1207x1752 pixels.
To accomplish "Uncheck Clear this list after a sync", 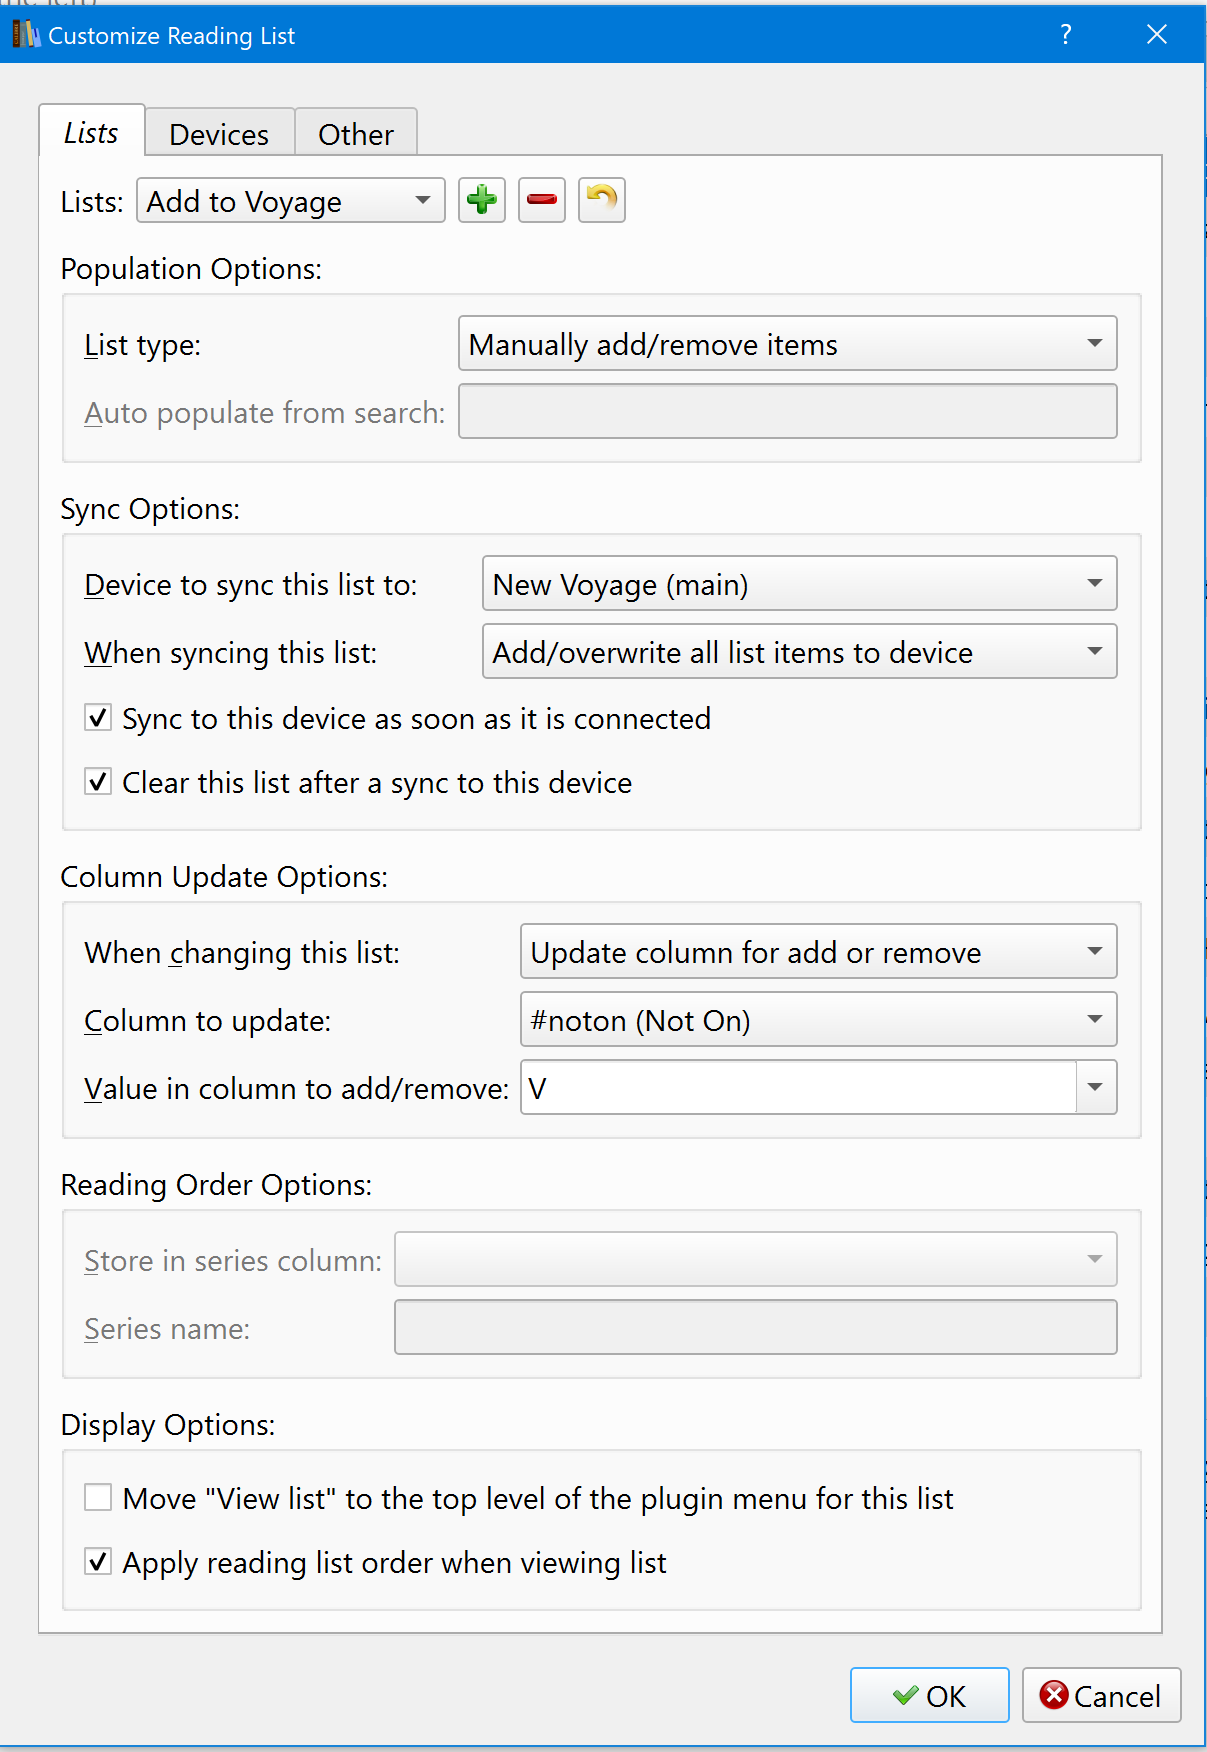I will 98,782.
